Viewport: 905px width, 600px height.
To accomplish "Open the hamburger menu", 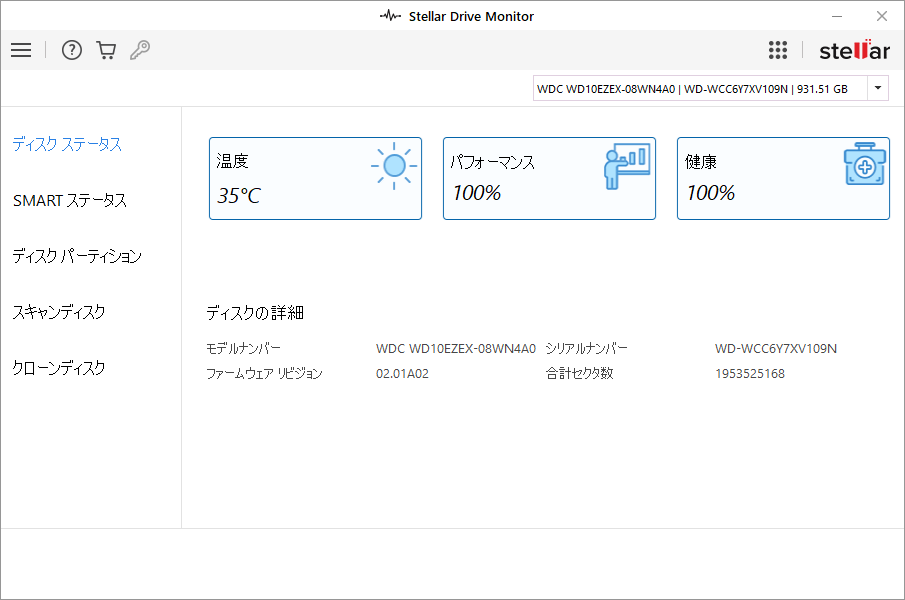I will click(21, 50).
